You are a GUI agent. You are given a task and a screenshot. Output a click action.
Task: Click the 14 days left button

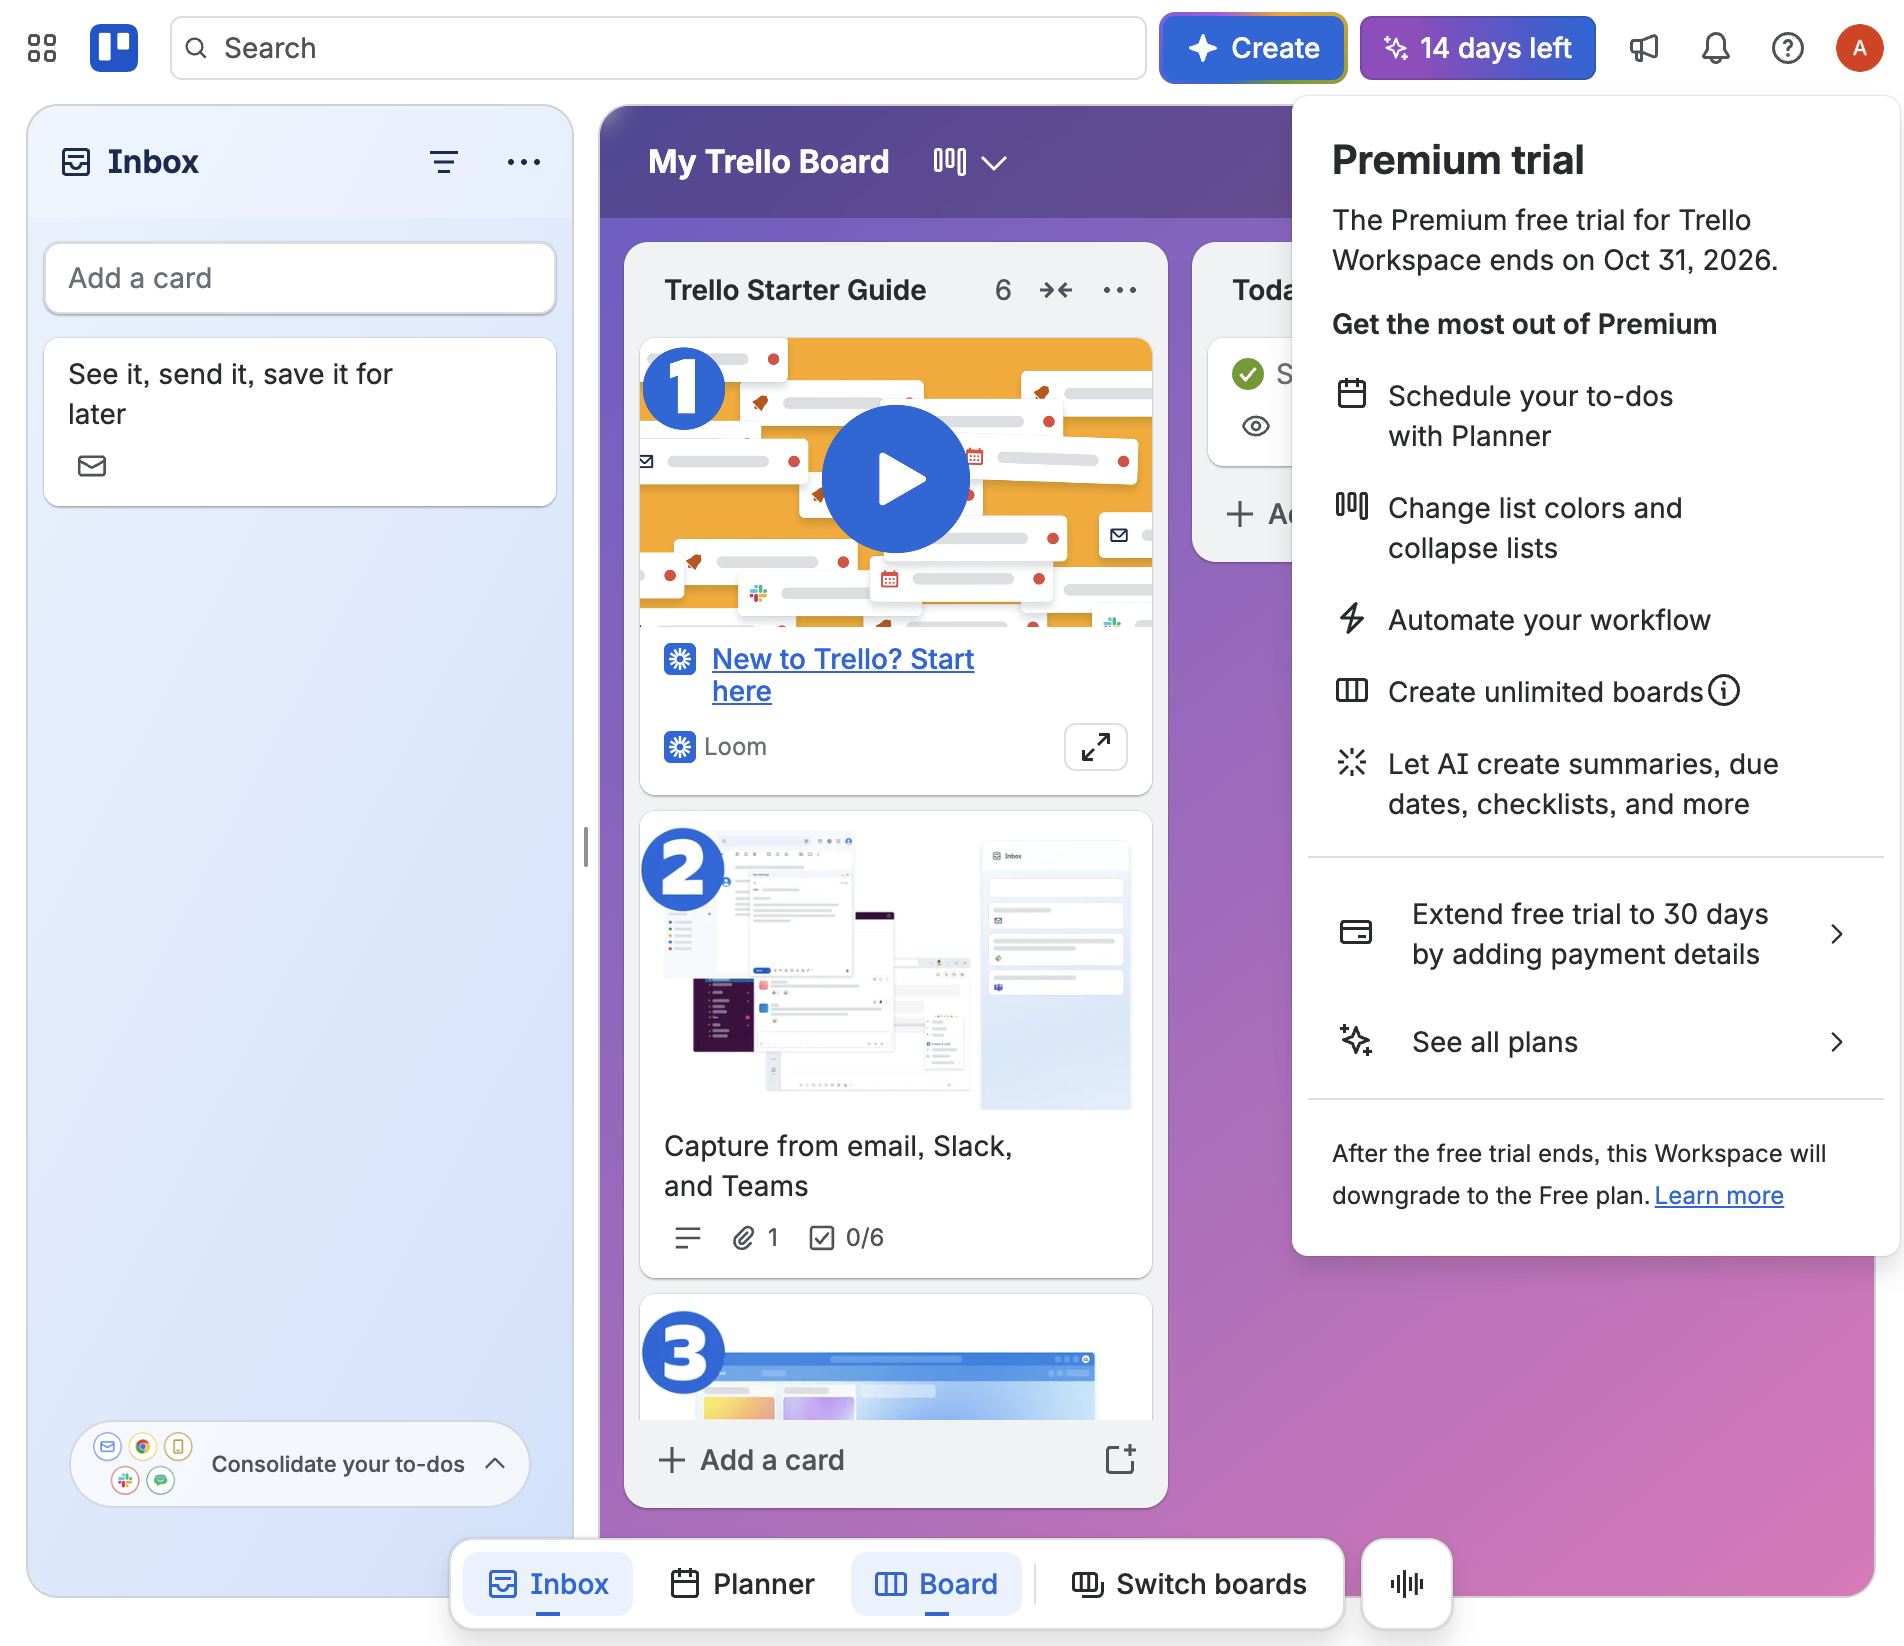(x=1477, y=48)
